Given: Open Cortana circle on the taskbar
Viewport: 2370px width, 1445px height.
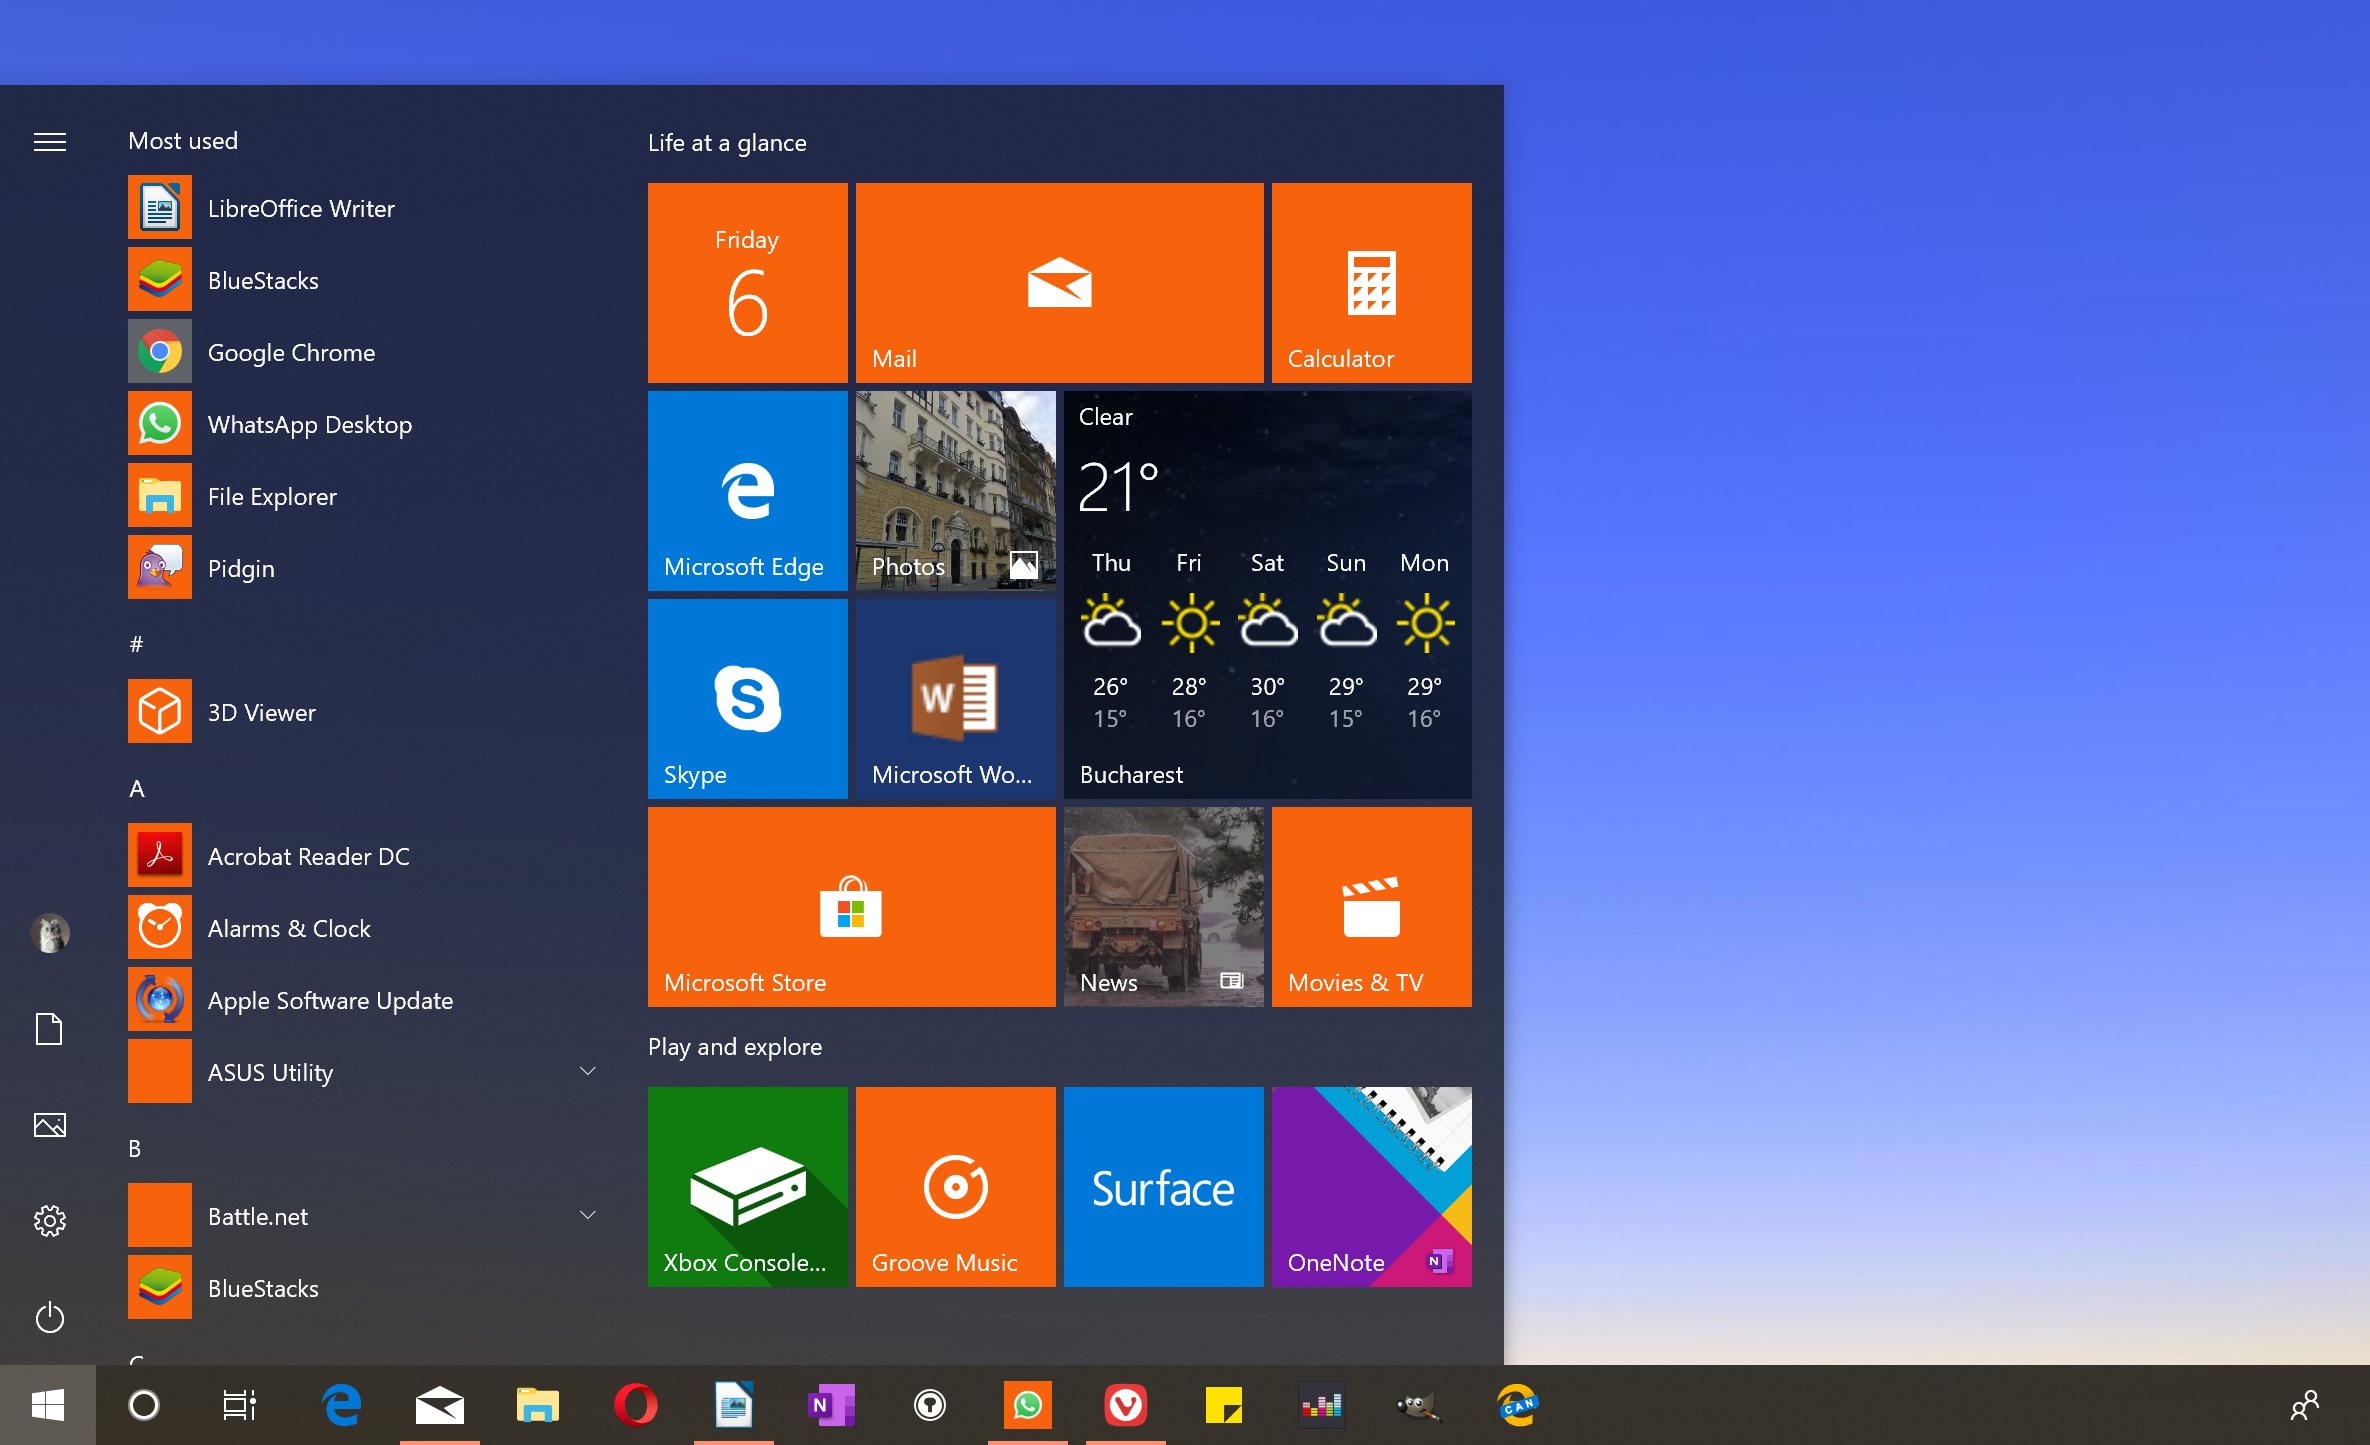Looking at the screenshot, I should (144, 1405).
